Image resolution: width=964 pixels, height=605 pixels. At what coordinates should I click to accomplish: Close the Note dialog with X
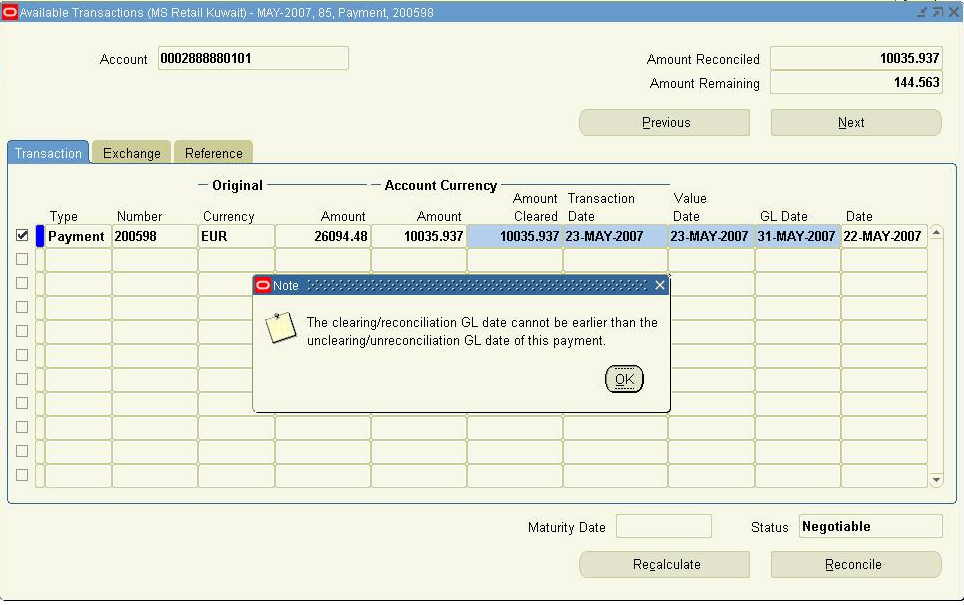(659, 286)
